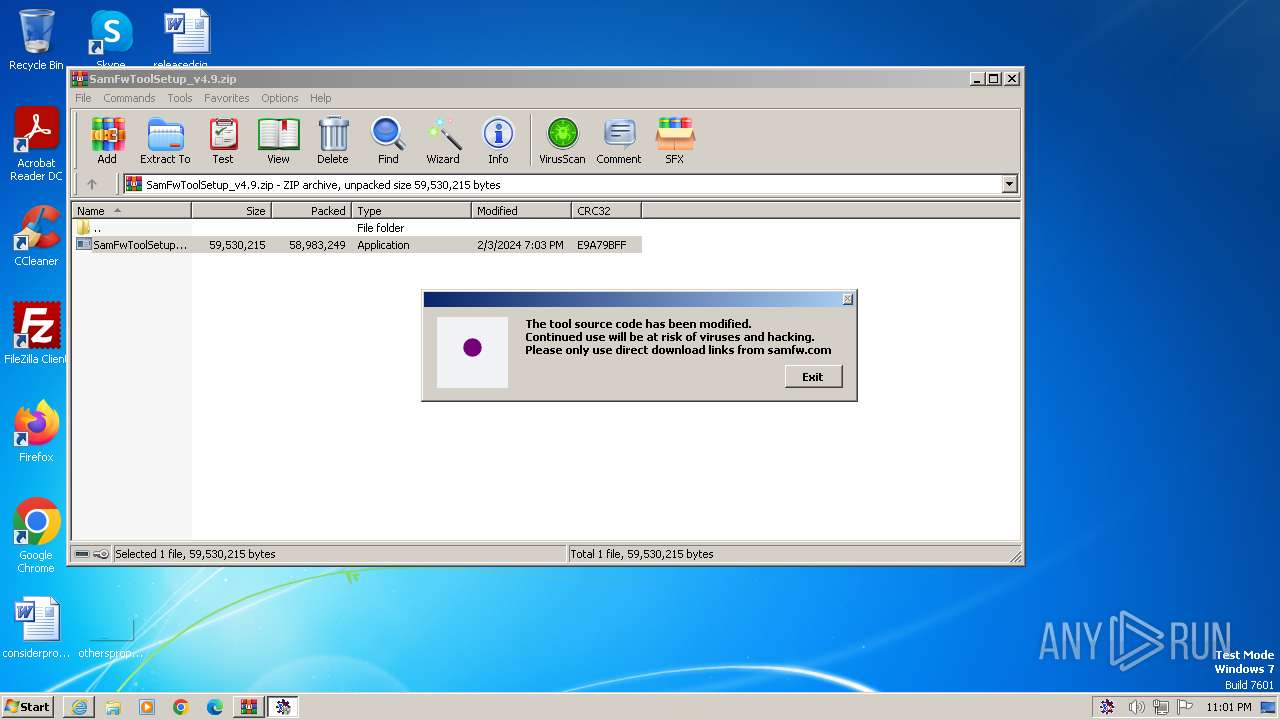Screen dimensions: 1280x720
Task: Close the warning dialog with X
Action: 847,299
